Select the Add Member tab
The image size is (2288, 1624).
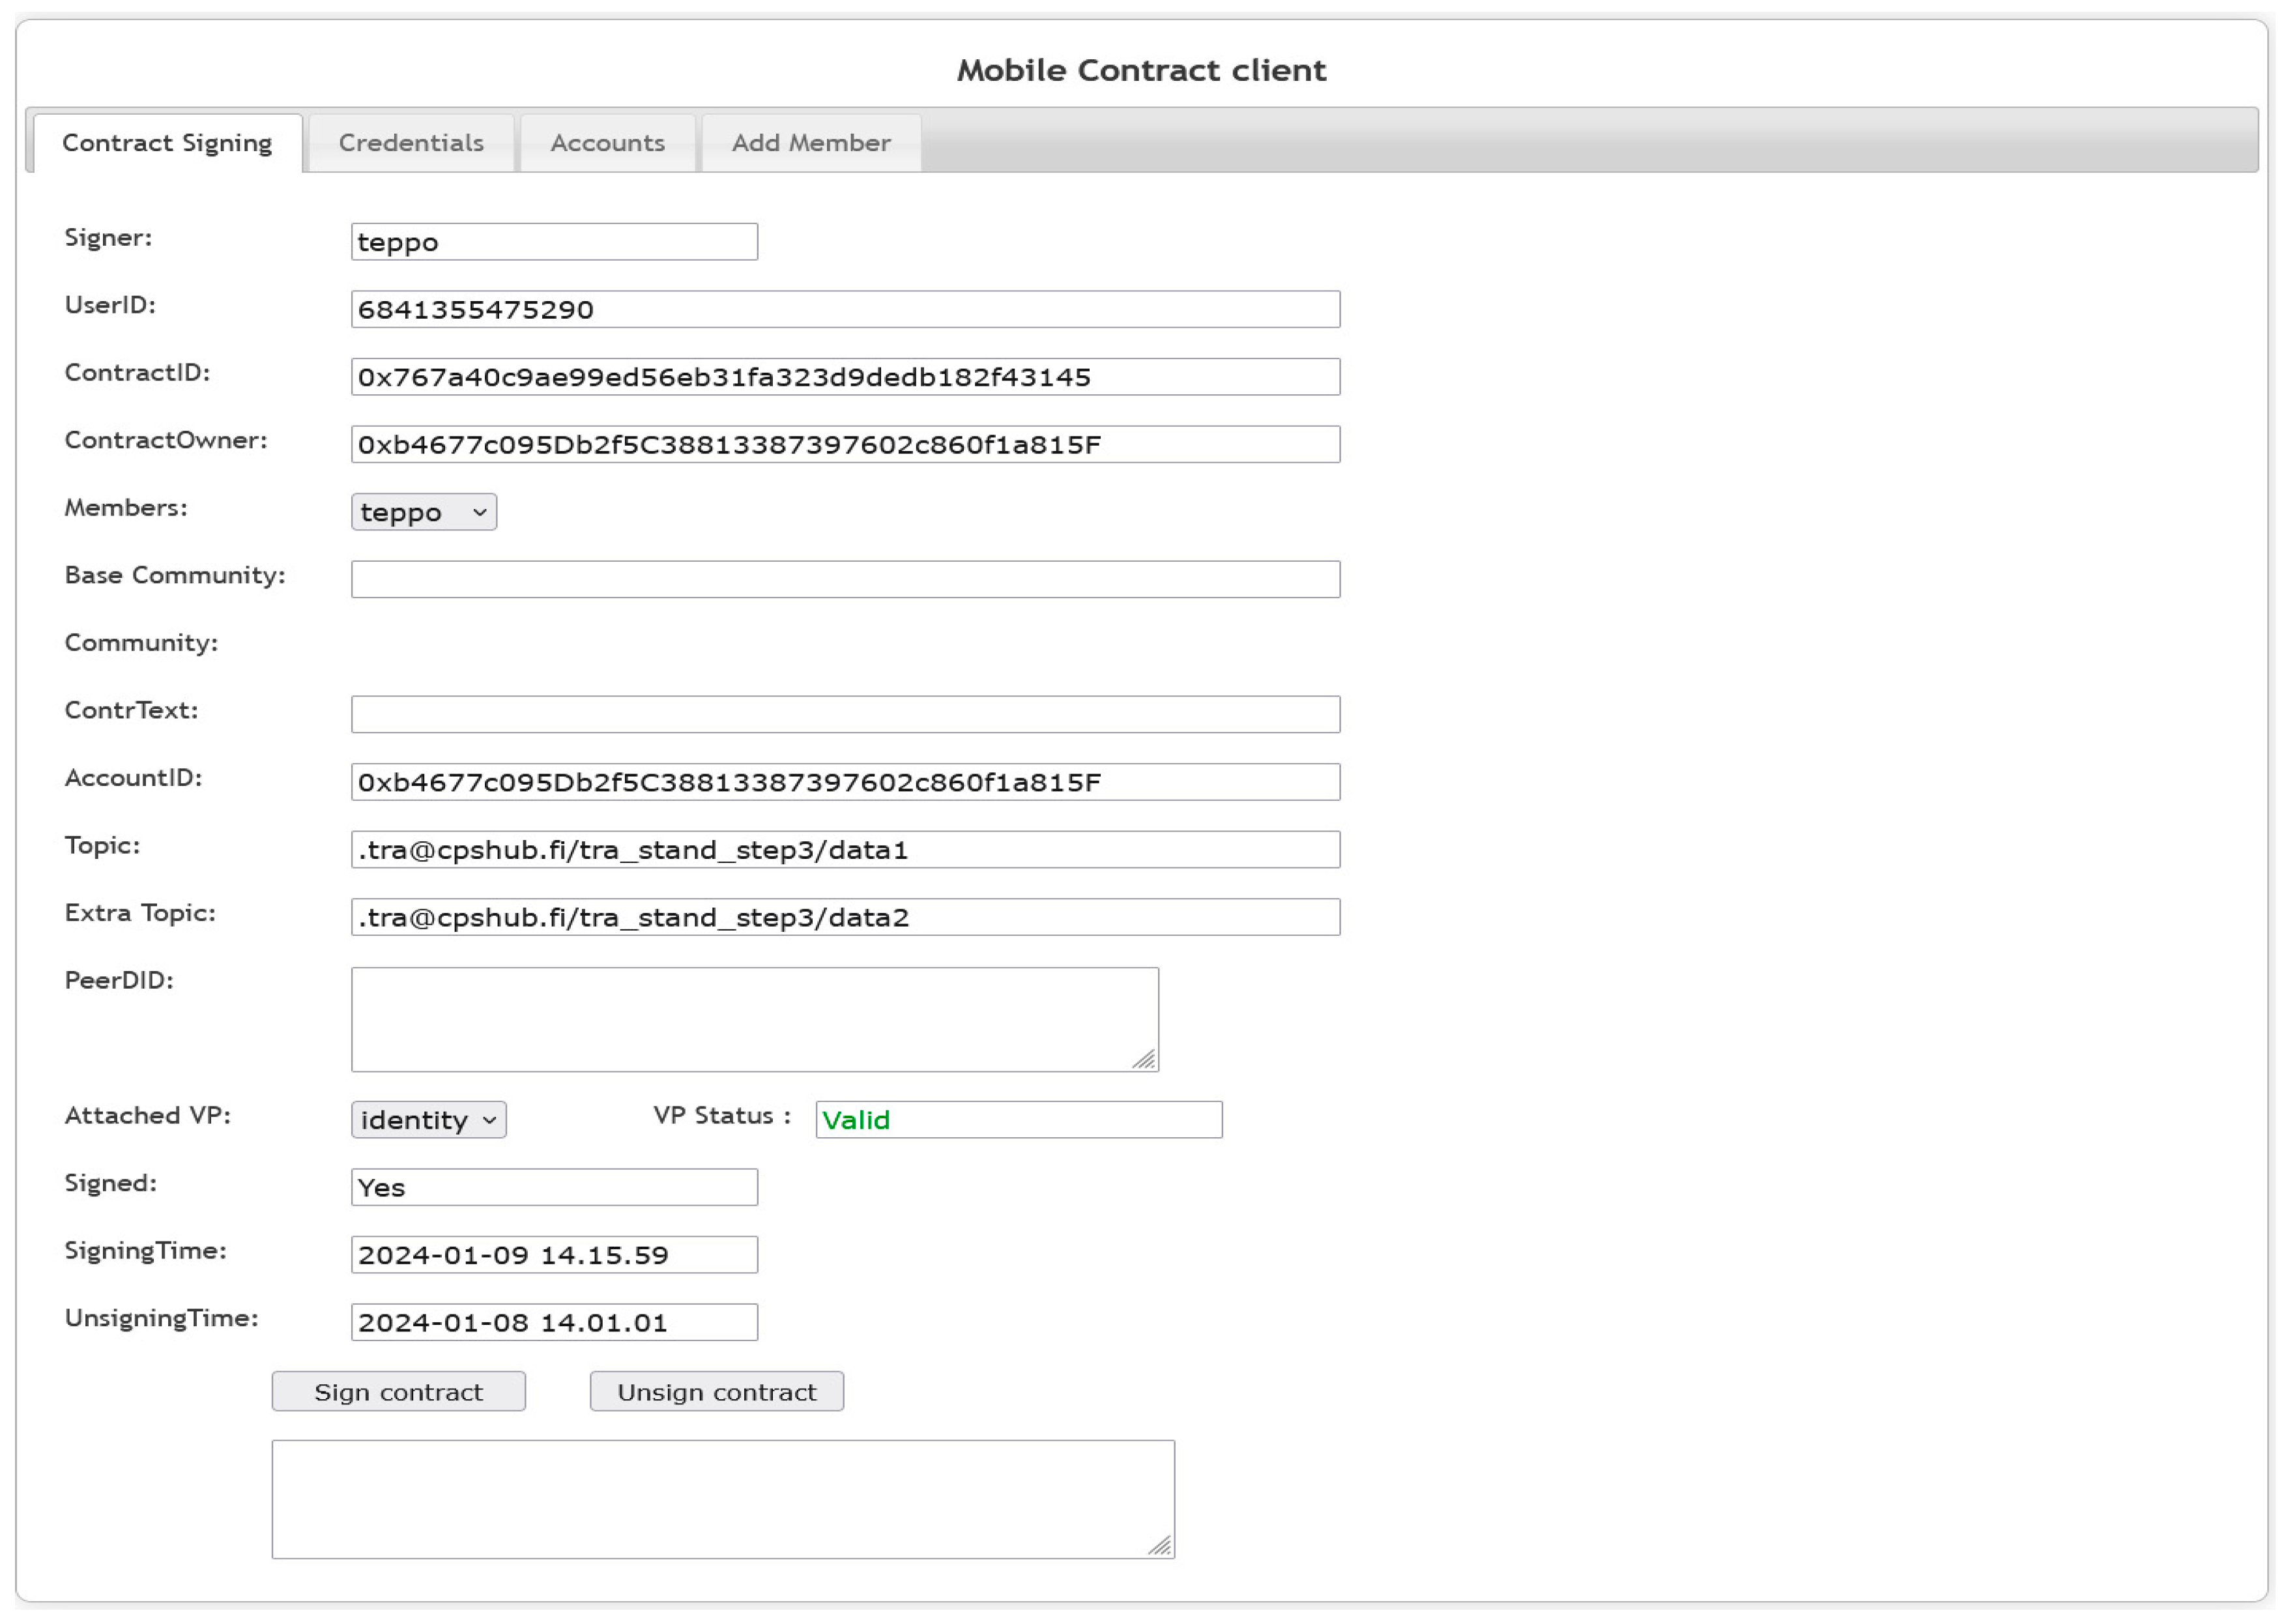tap(810, 143)
